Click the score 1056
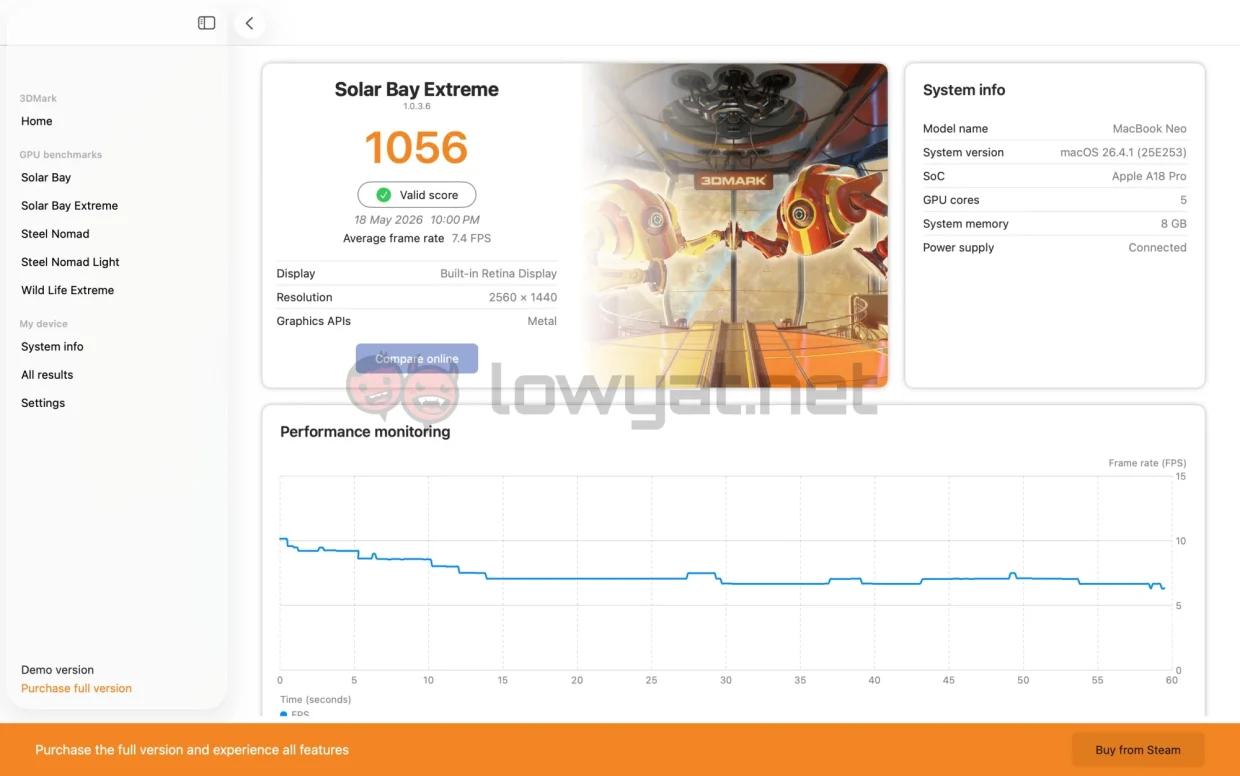Image resolution: width=1240 pixels, height=776 pixels. point(416,148)
